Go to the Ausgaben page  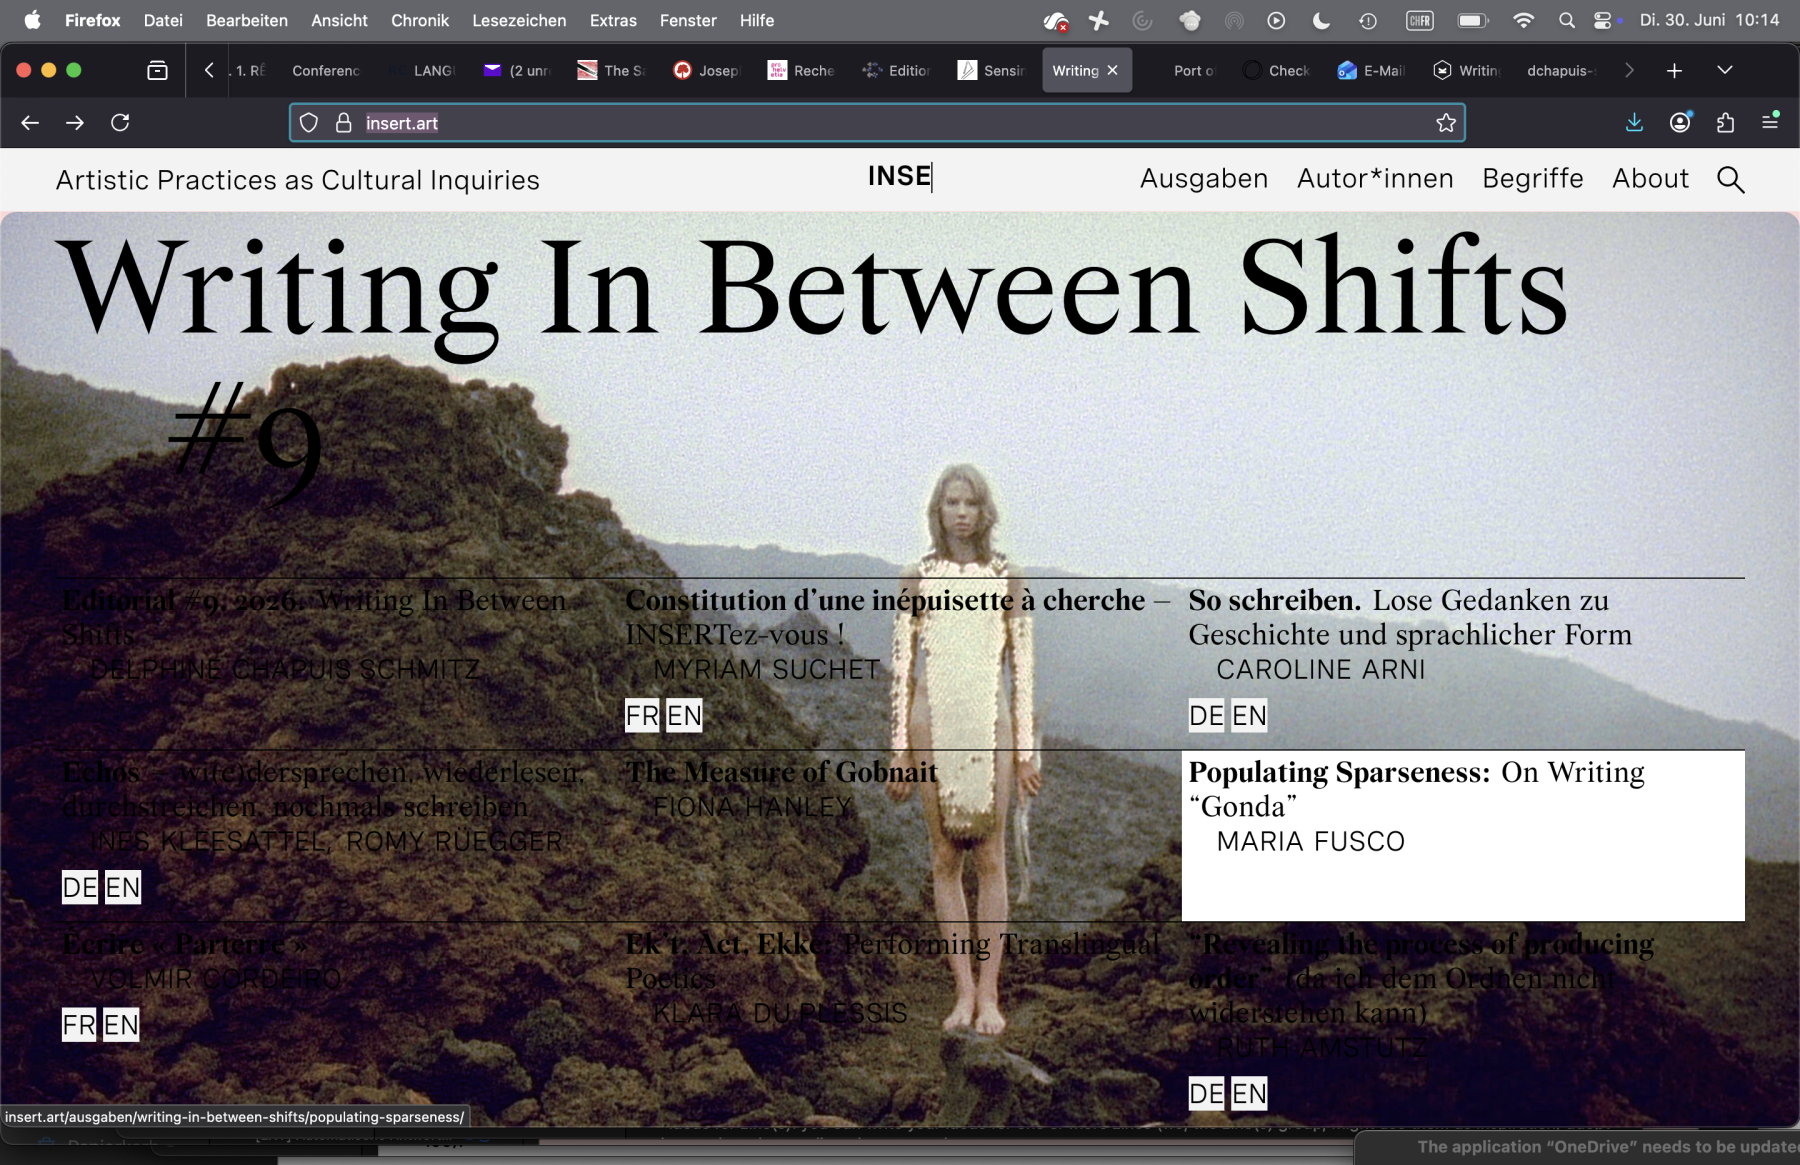pyautogui.click(x=1204, y=179)
